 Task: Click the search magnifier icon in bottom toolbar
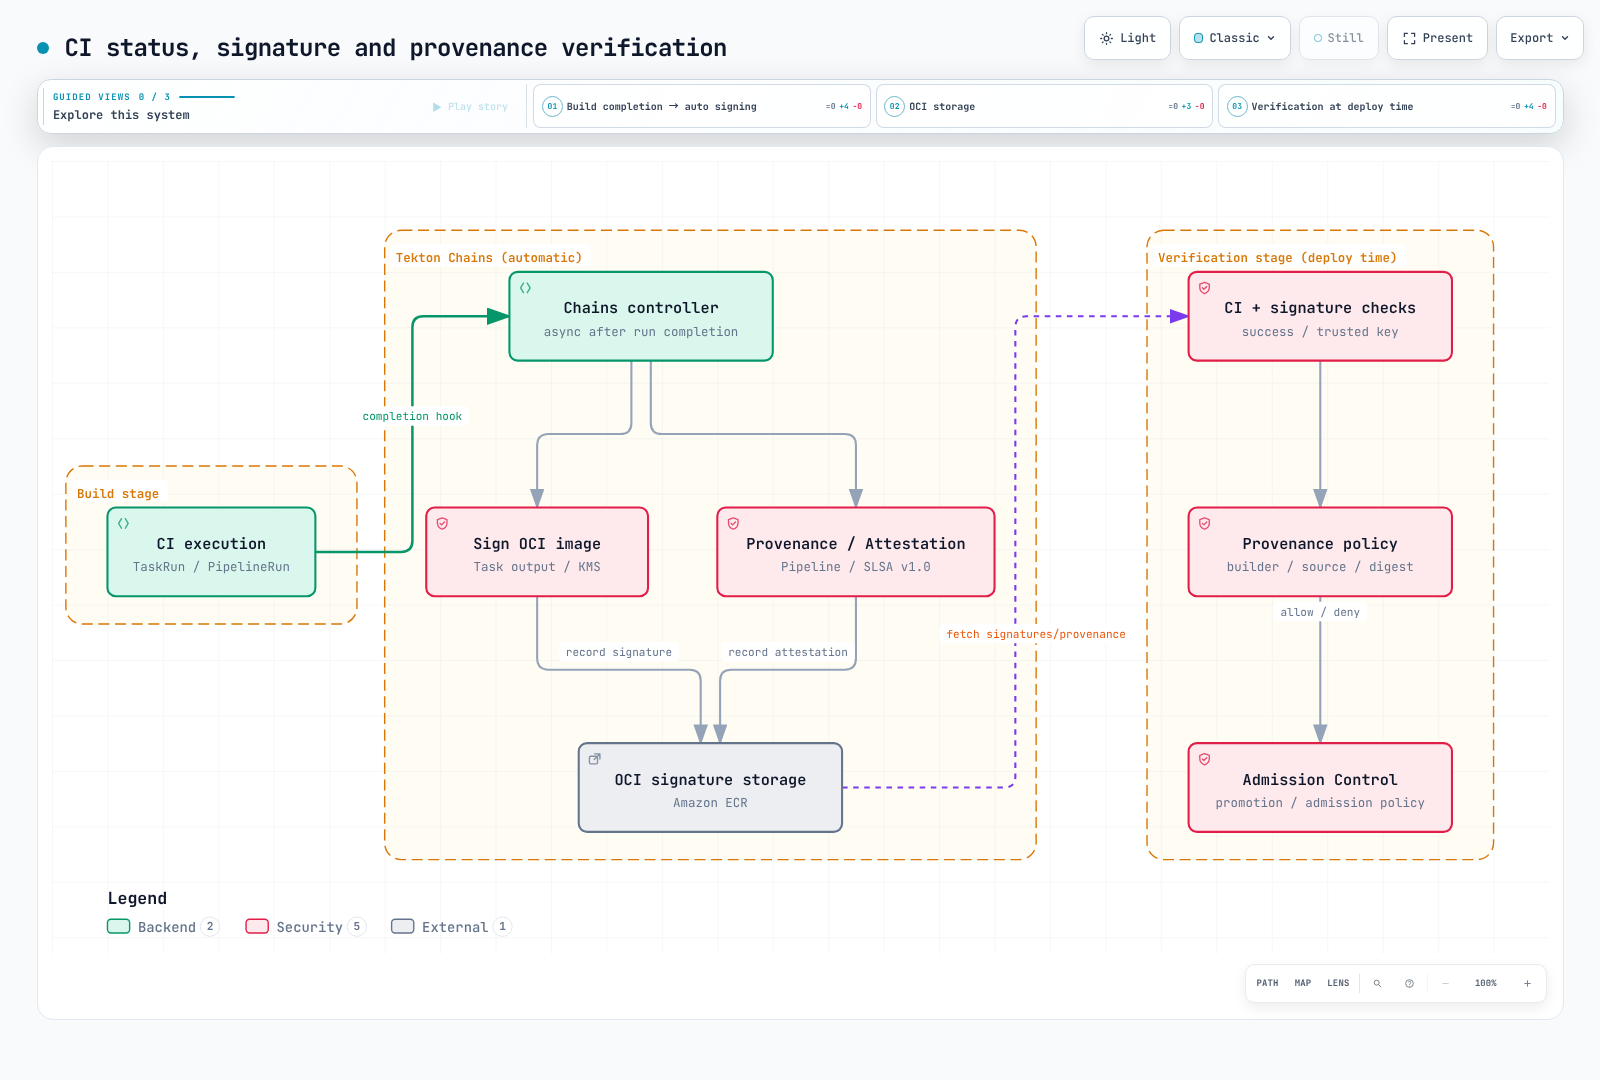(1377, 983)
